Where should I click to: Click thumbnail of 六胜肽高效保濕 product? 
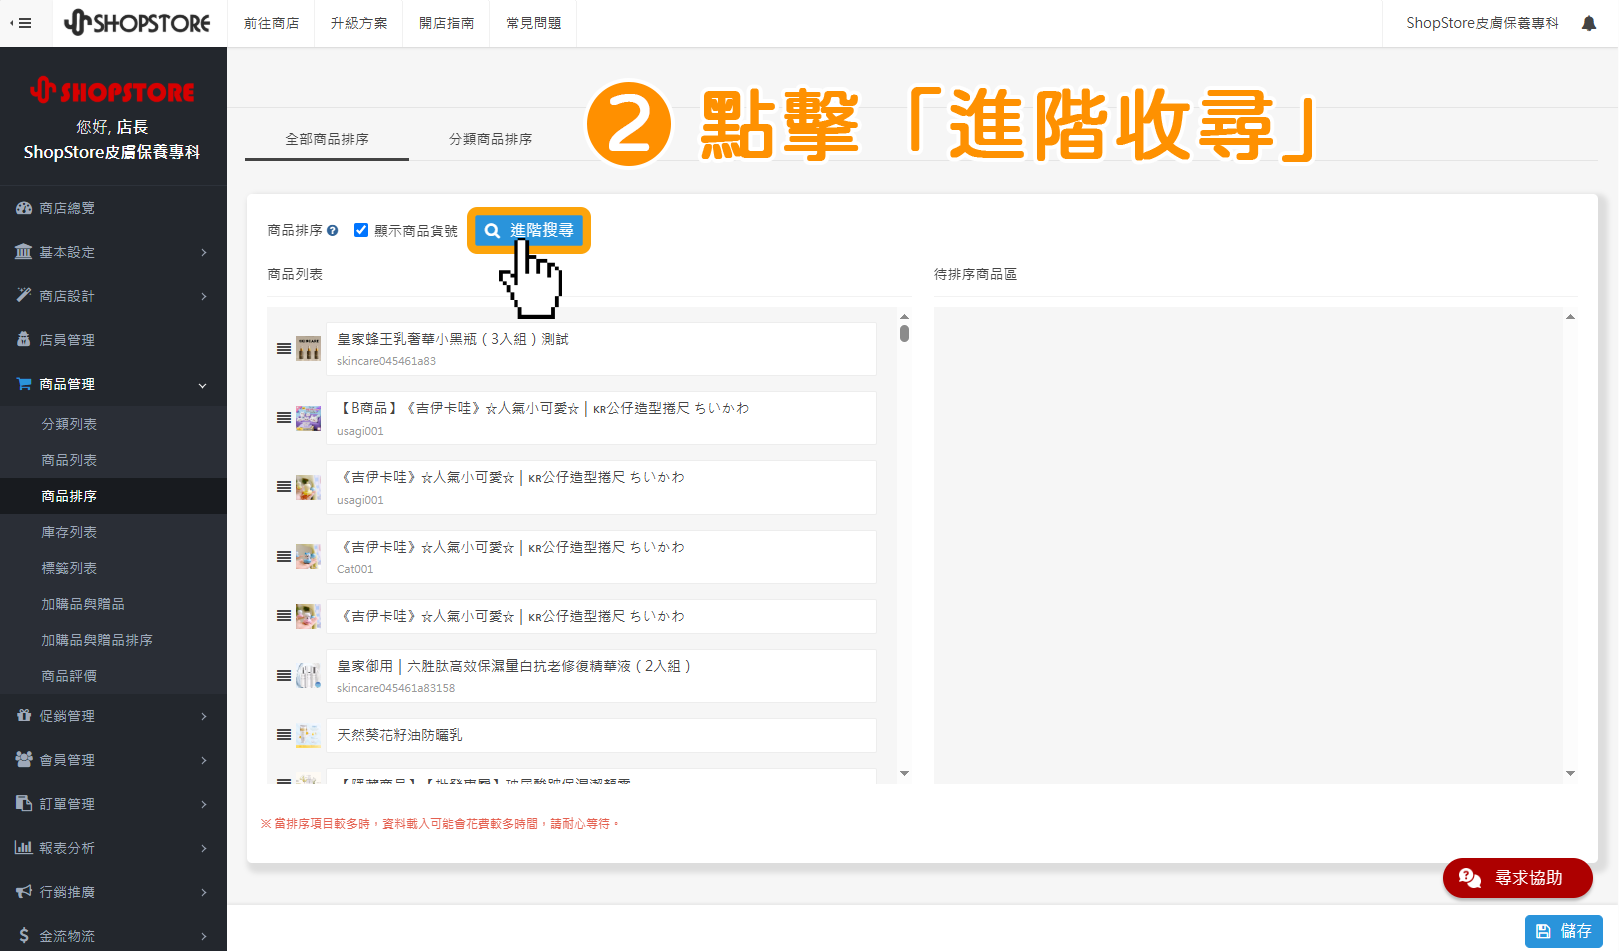pyautogui.click(x=309, y=676)
